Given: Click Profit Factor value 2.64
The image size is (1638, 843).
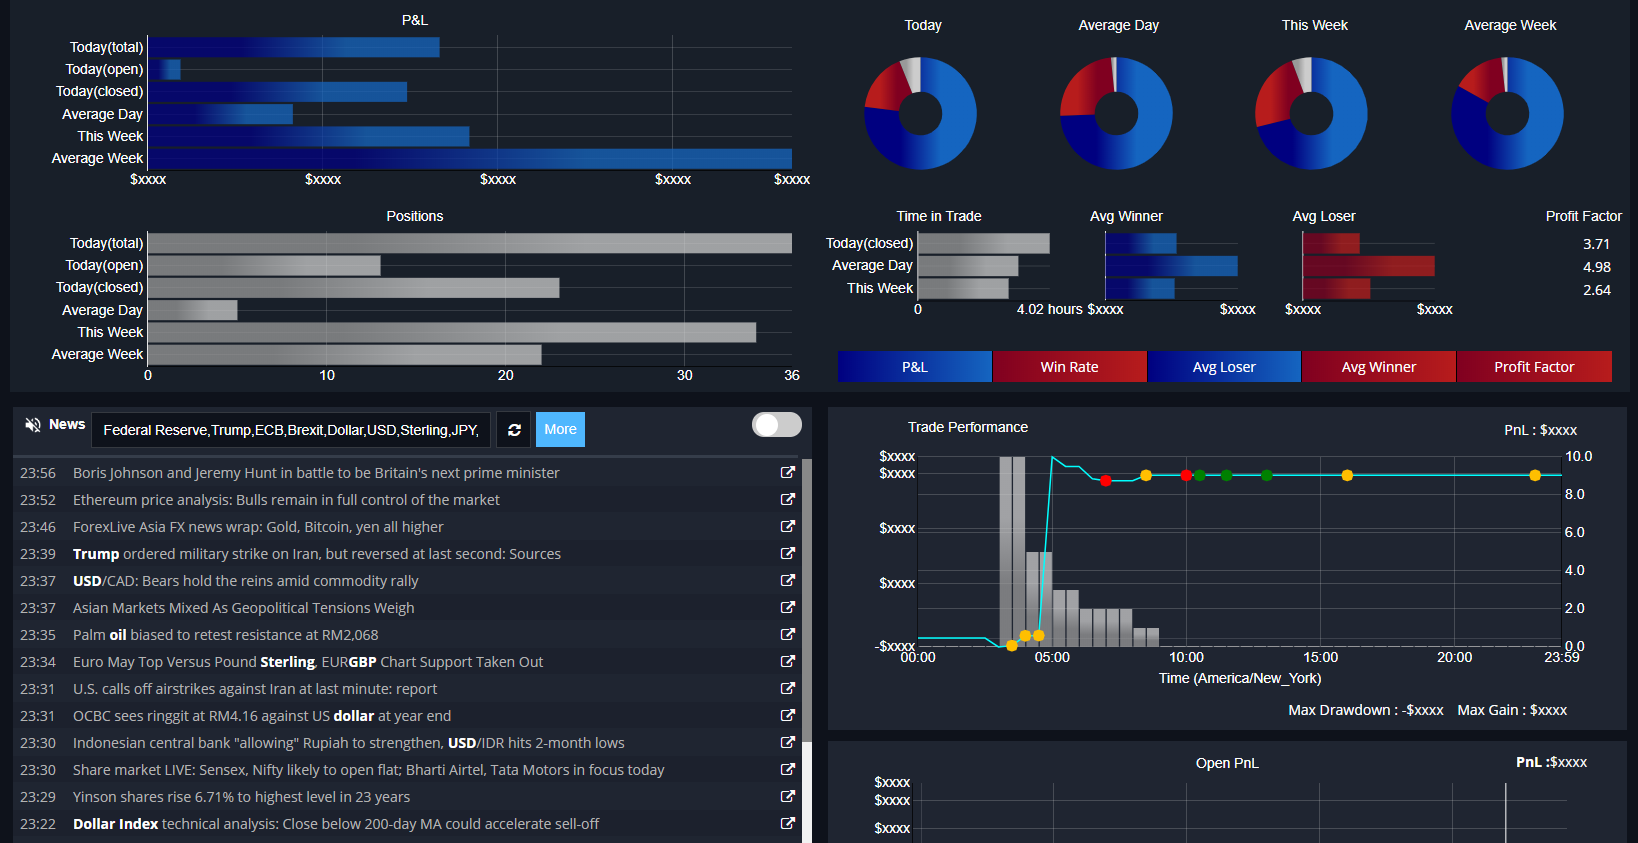Looking at the screenshot, I should (1596, 290).
